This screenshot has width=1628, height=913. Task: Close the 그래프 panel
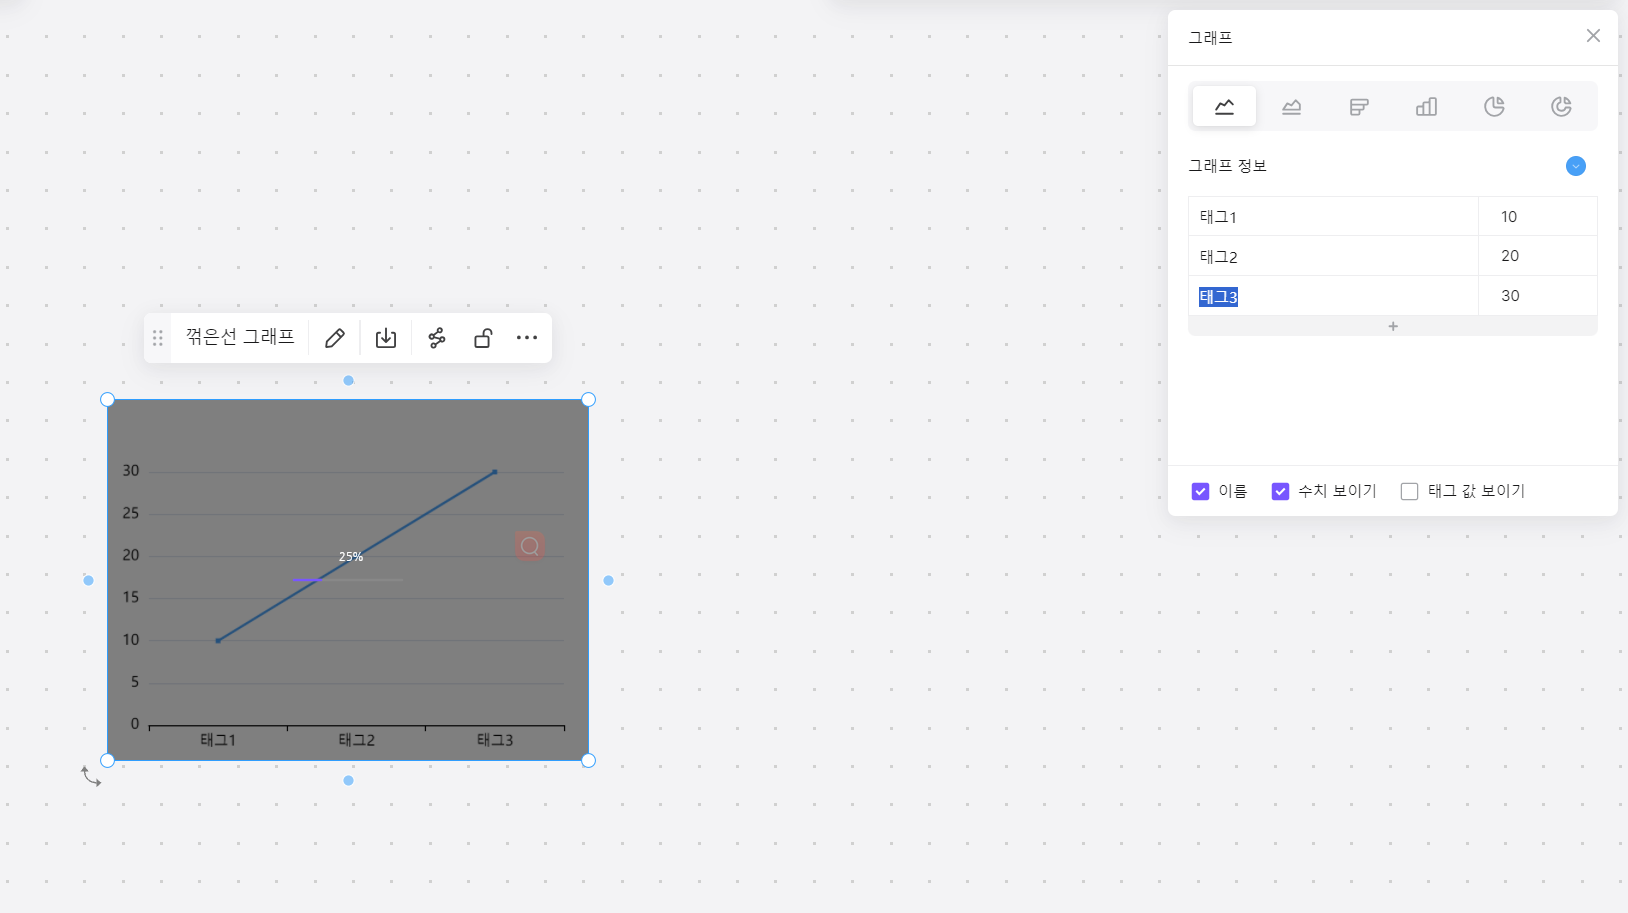tap(1593, 36)
